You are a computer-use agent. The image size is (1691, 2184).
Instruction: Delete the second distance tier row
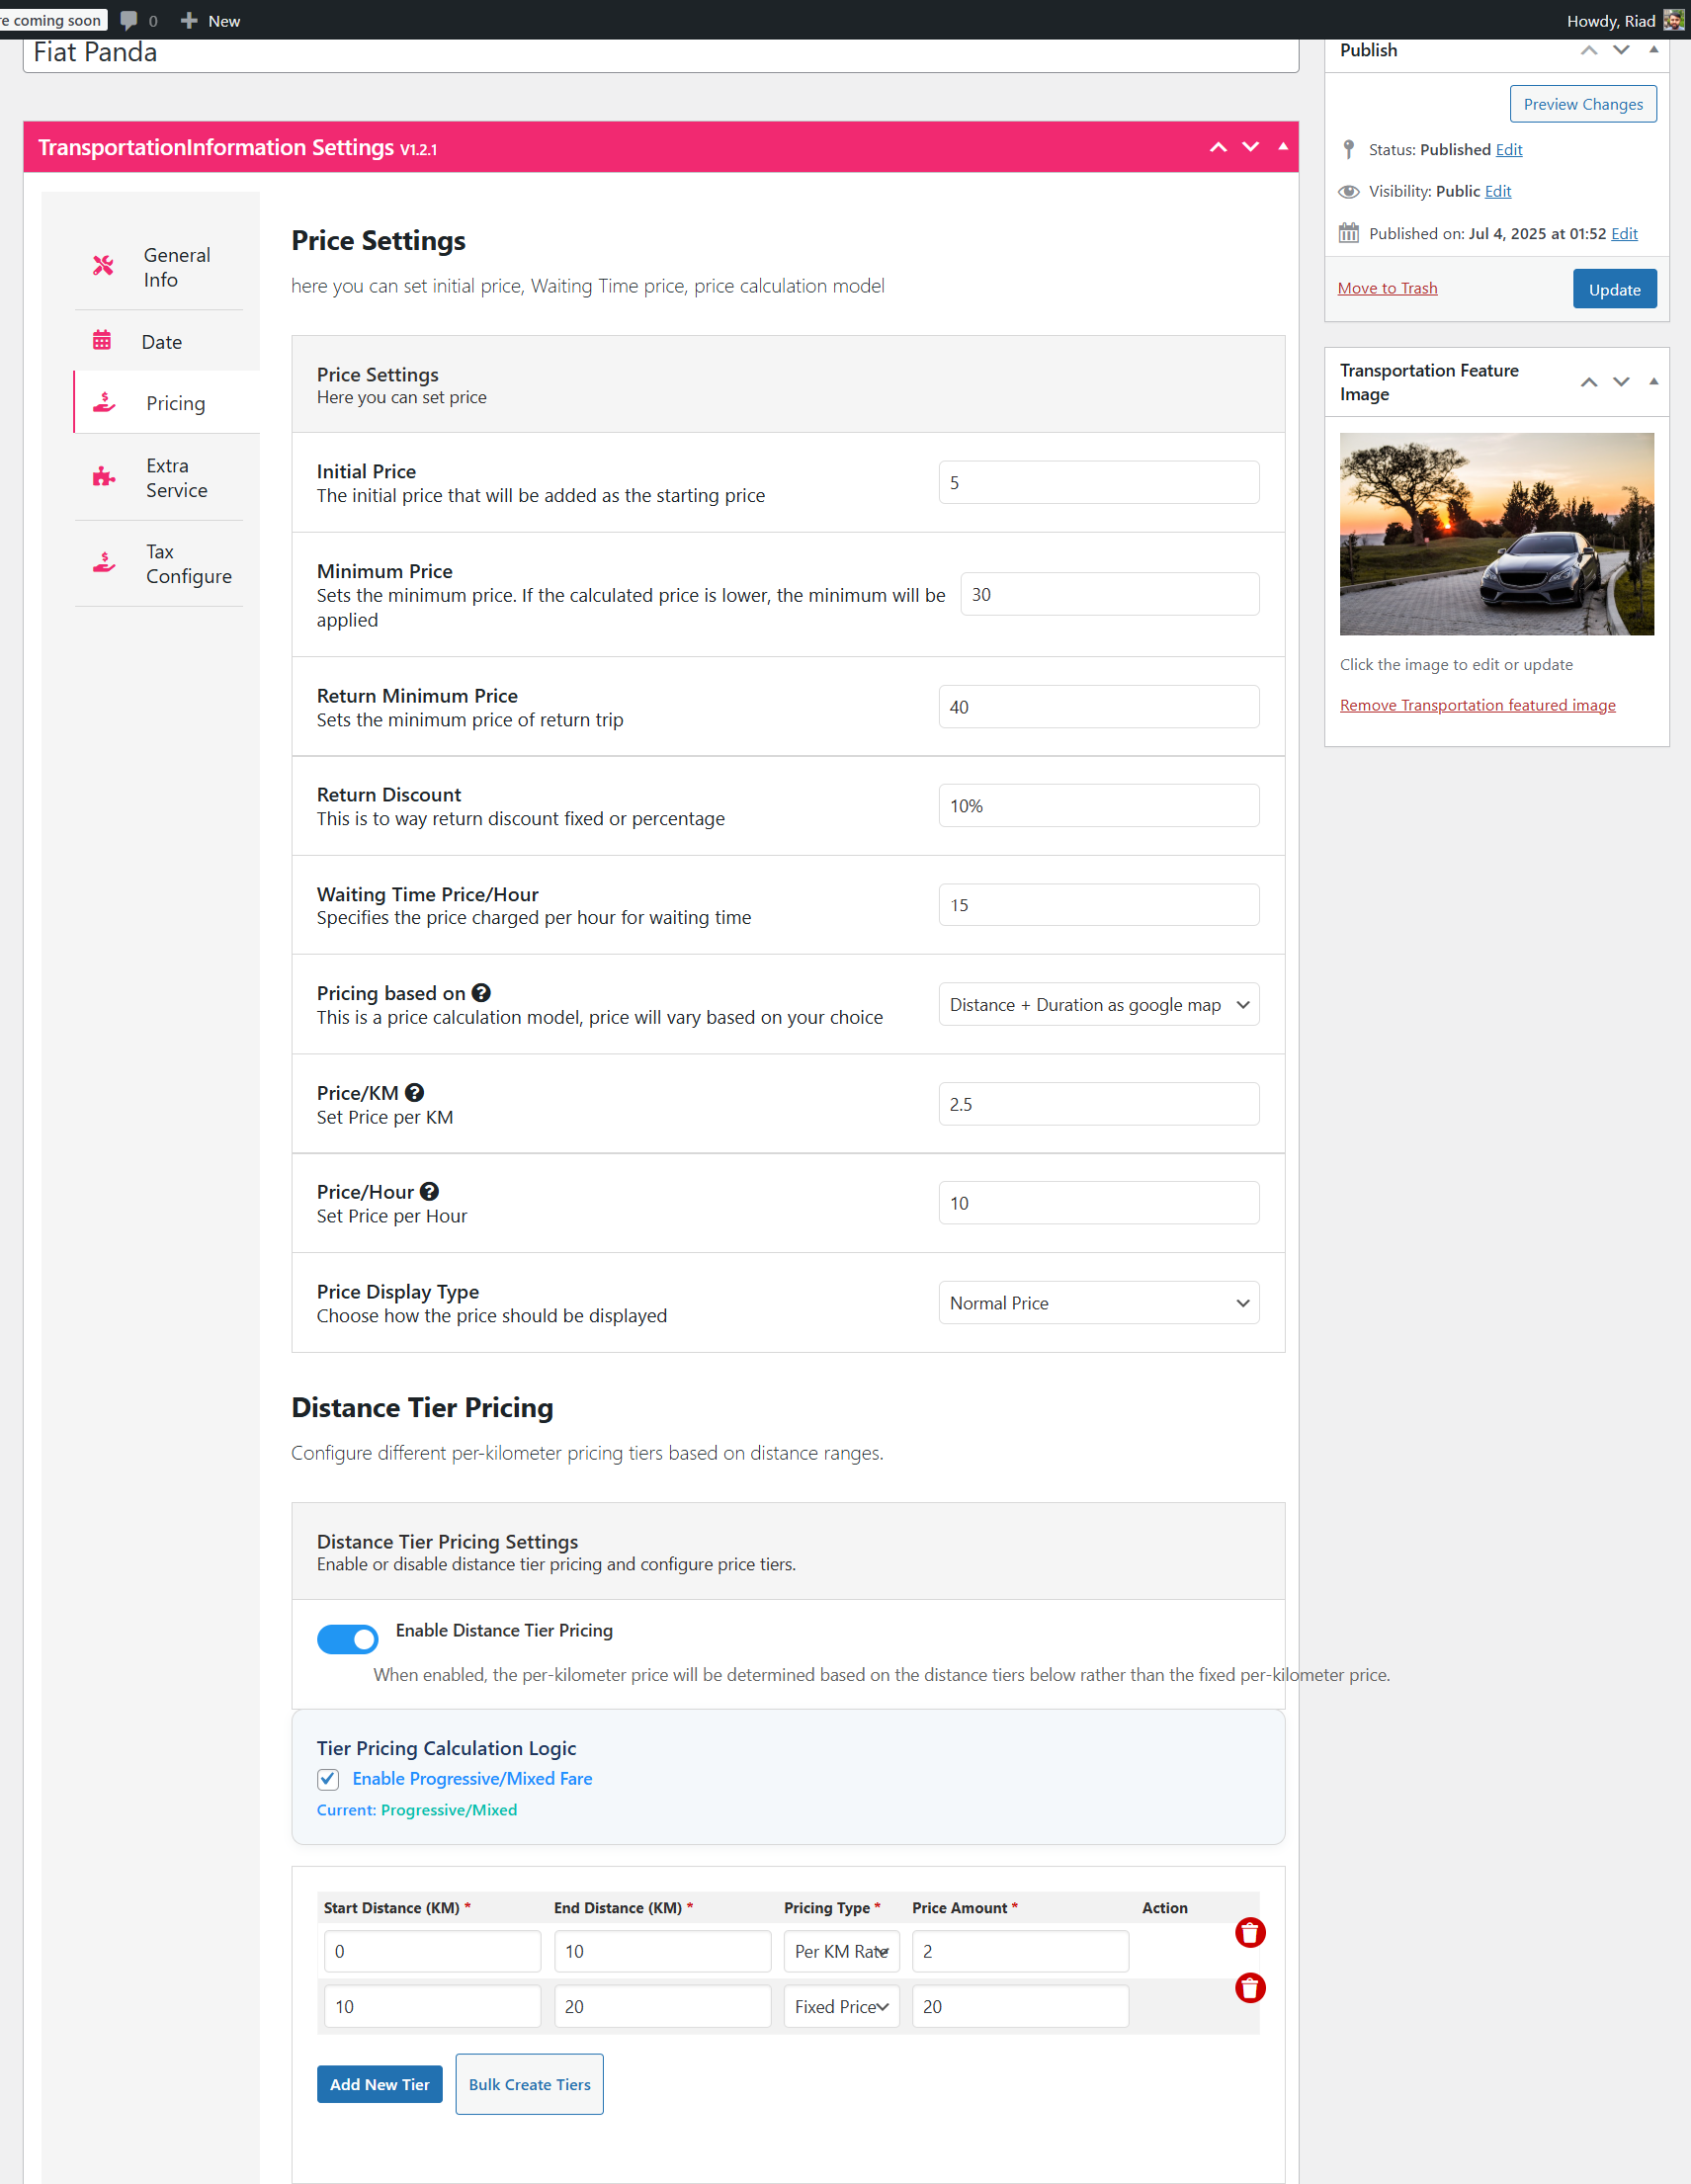(1250, 1988)
